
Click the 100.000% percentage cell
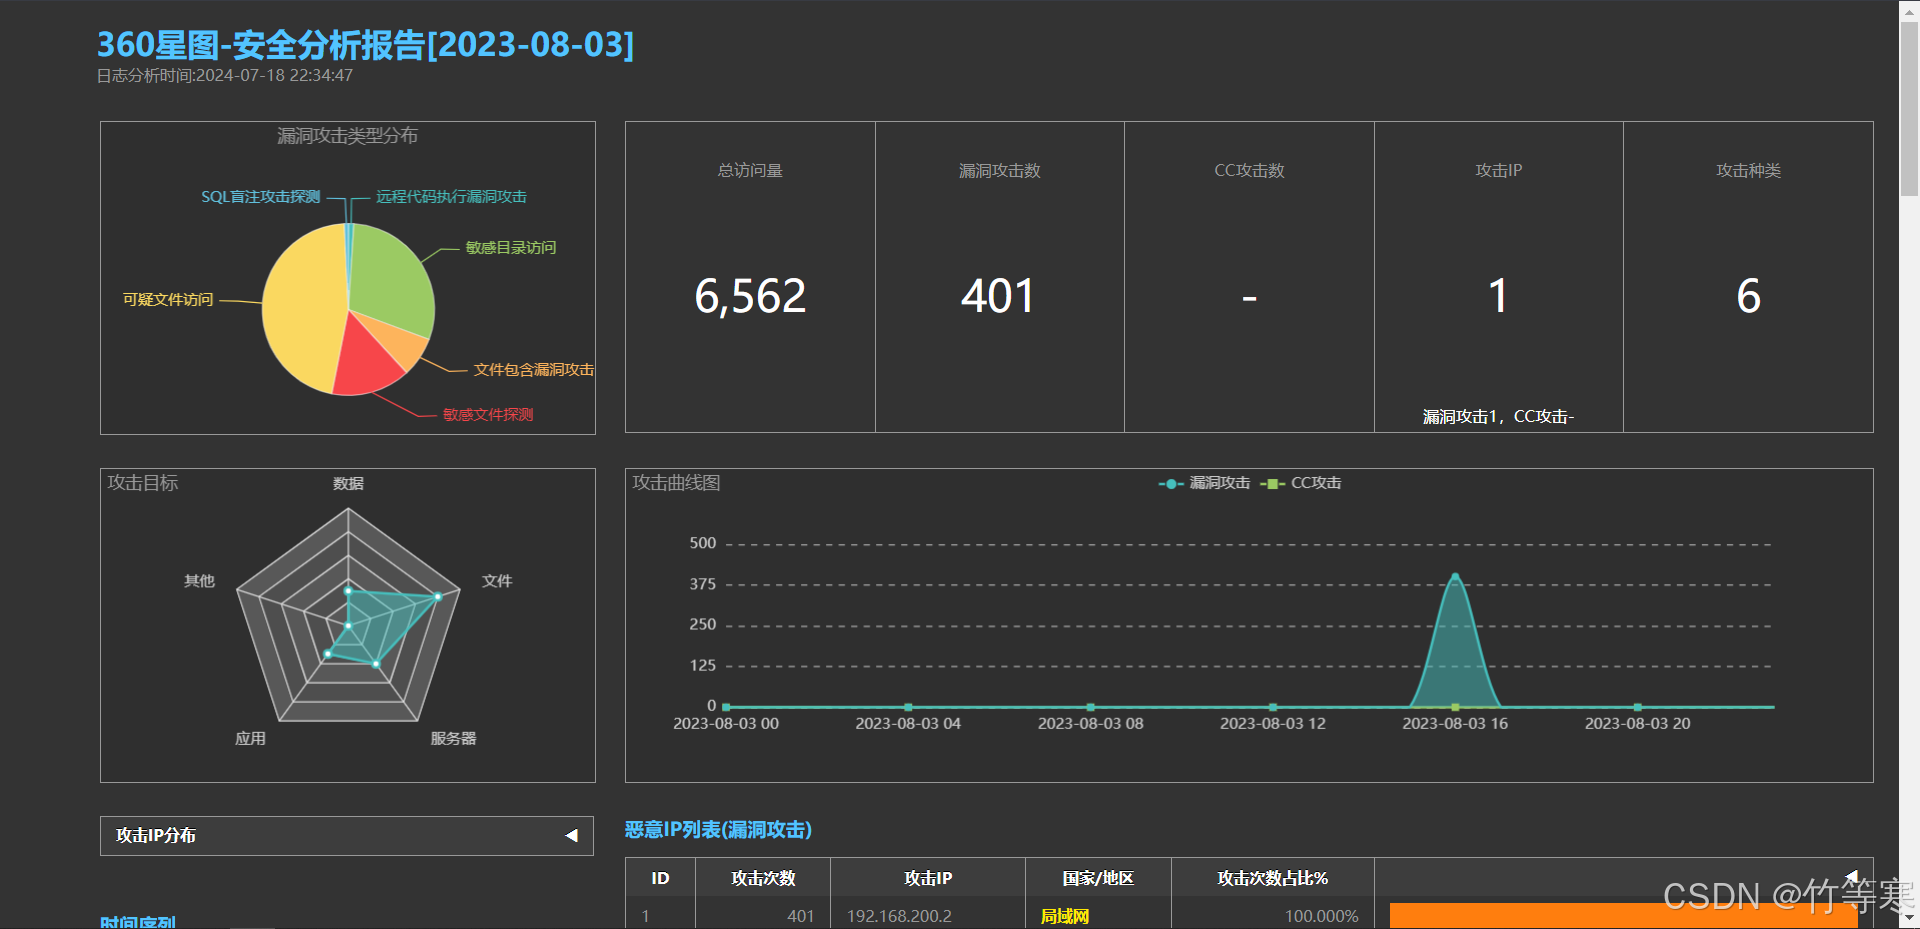[x=1321, y=916]
